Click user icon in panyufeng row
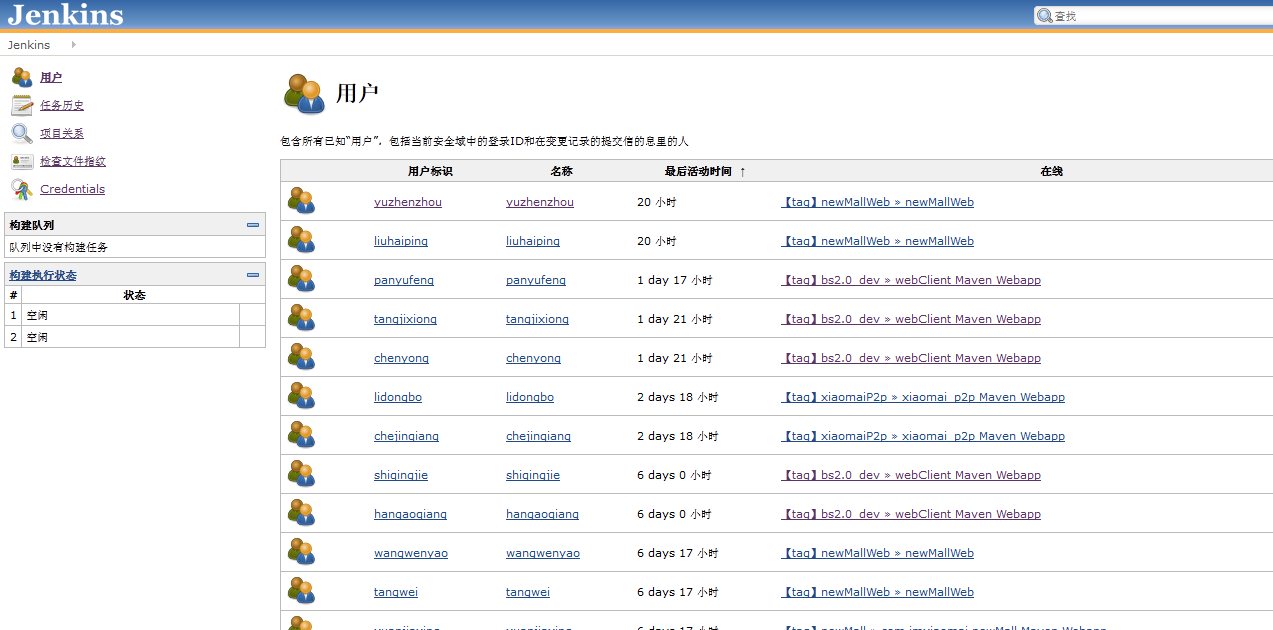Image resolution: width=1273 pixels, height=630 pixels. click(301, 279)
